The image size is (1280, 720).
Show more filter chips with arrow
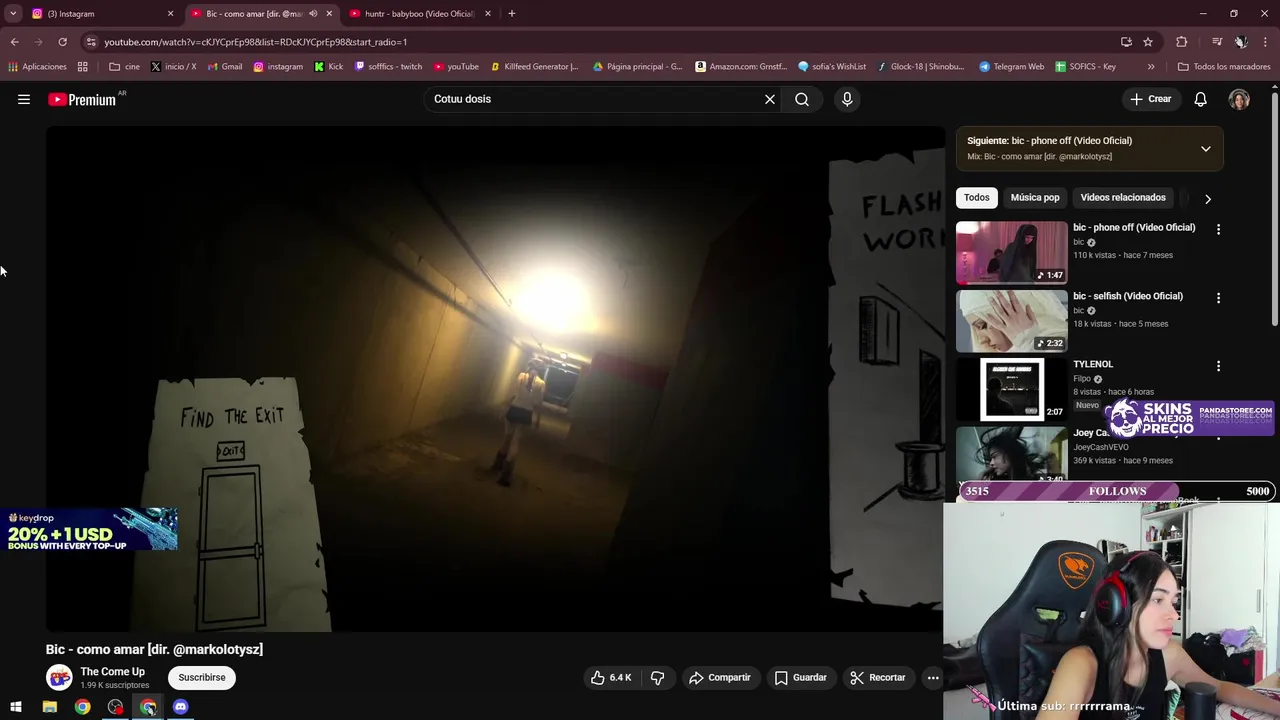1208,199
